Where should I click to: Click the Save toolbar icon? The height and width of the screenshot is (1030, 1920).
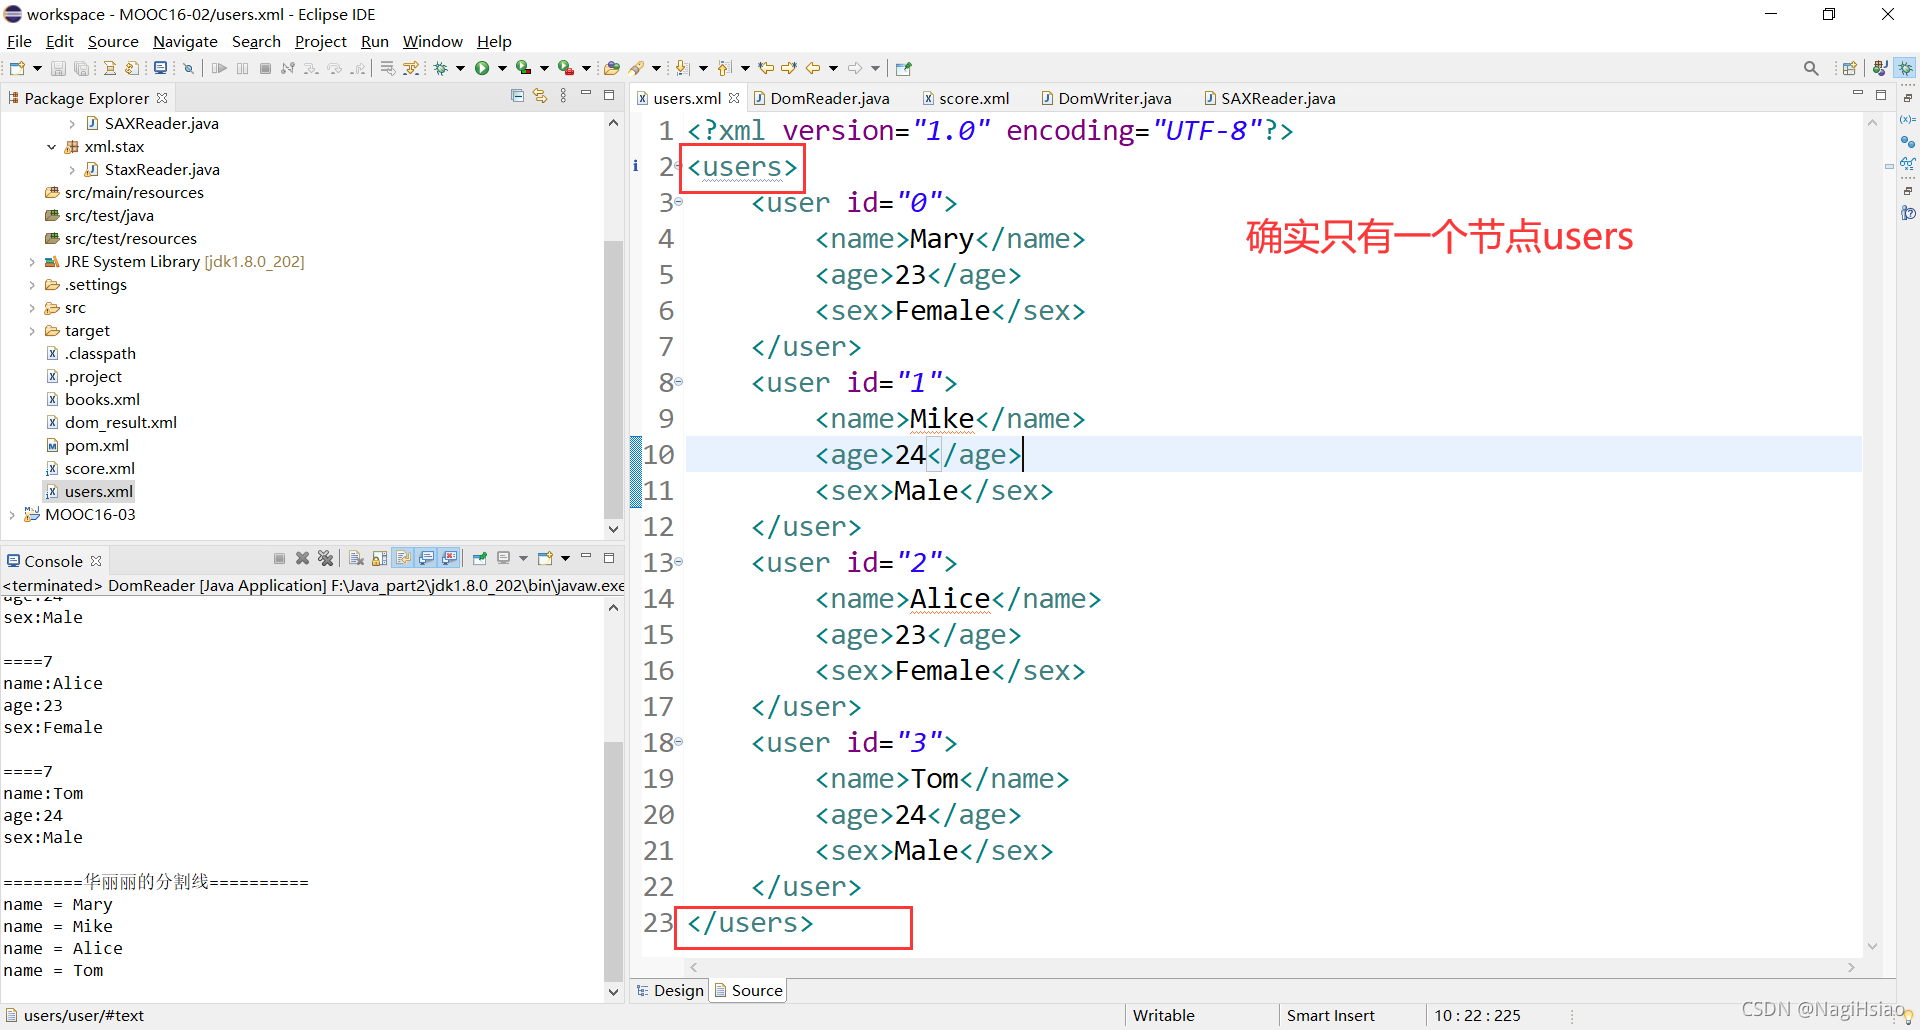58,68
